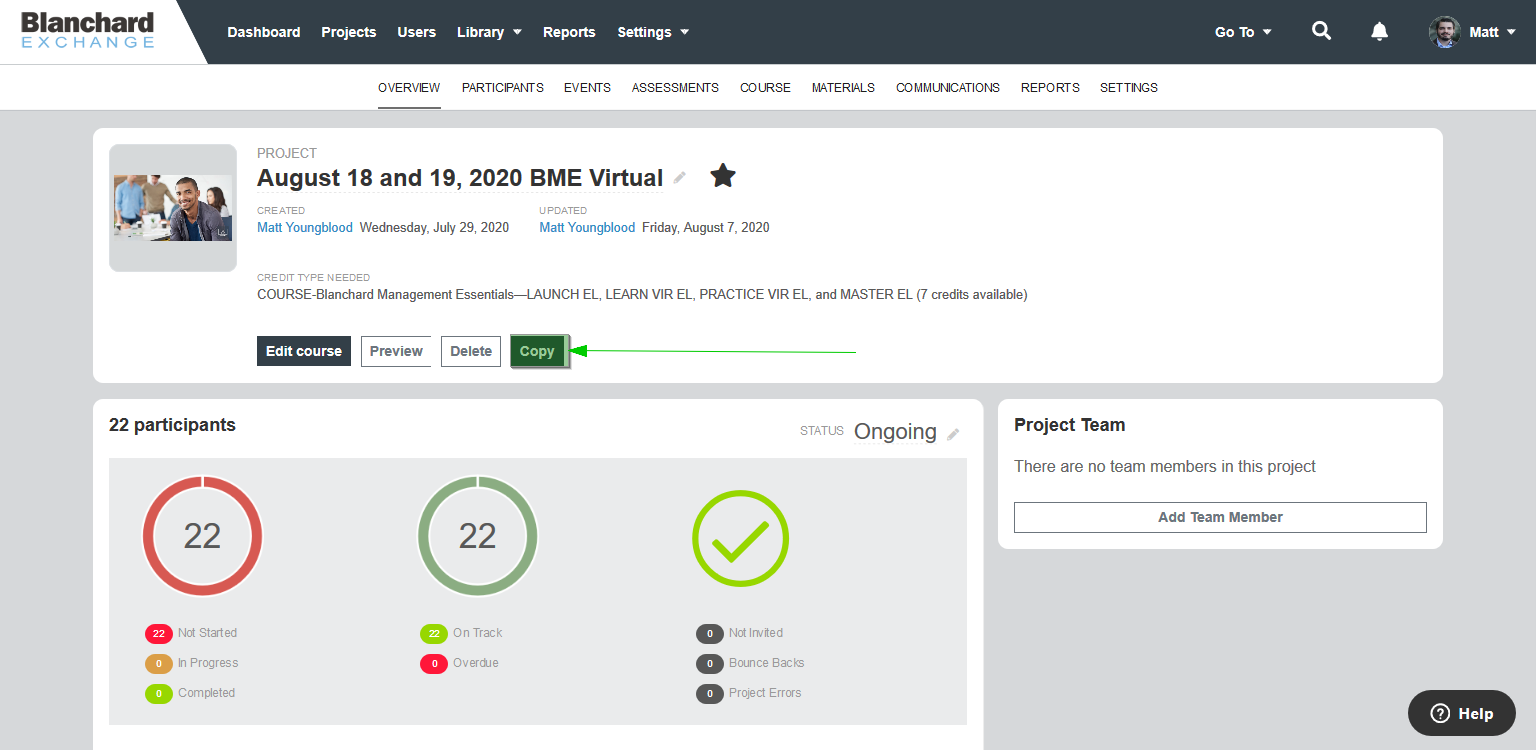The width and height of the screenshot is (1536, 750).
Task: Edit project title with pencil icon
Action: click(x=680, y=178)
